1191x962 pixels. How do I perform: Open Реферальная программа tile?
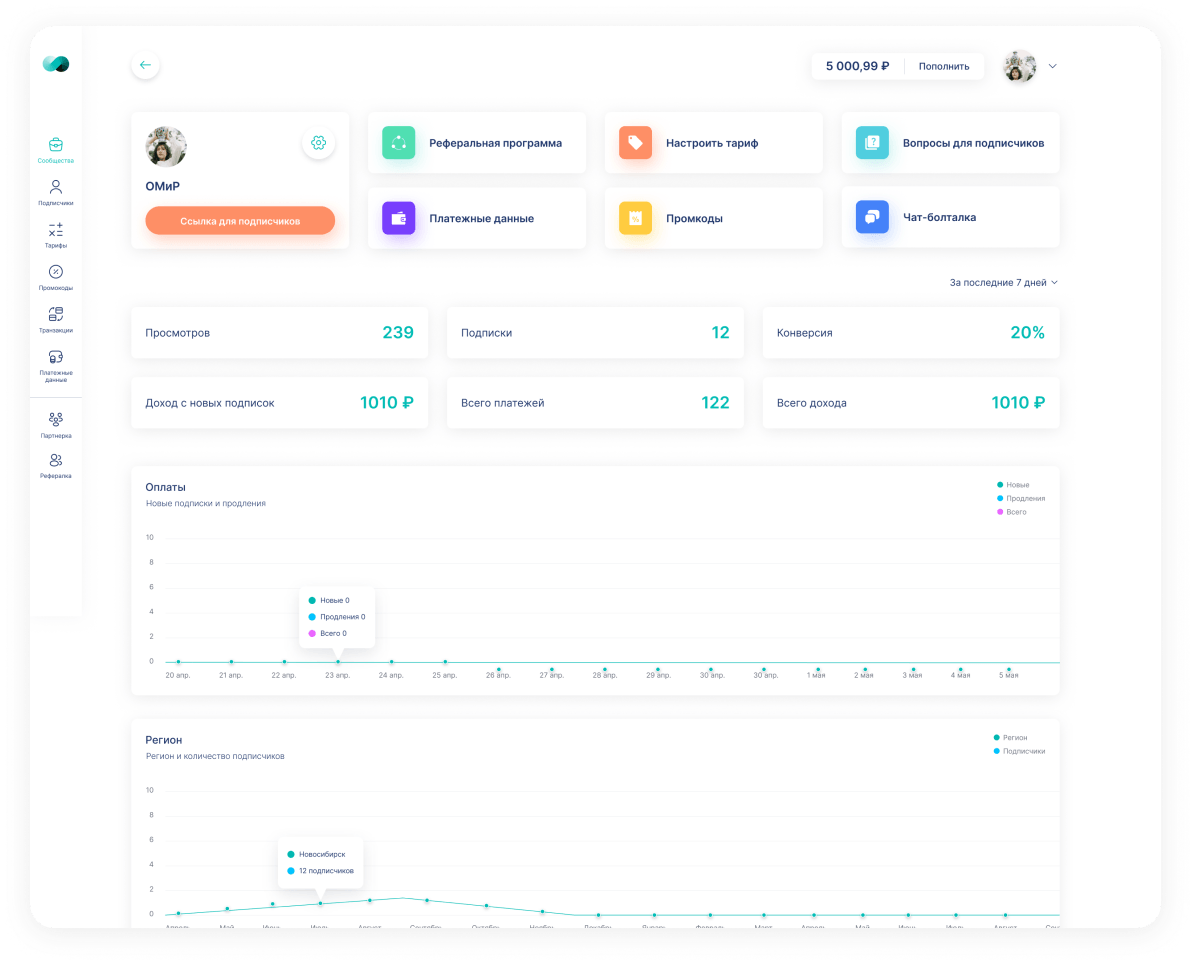tap(477, 143)
